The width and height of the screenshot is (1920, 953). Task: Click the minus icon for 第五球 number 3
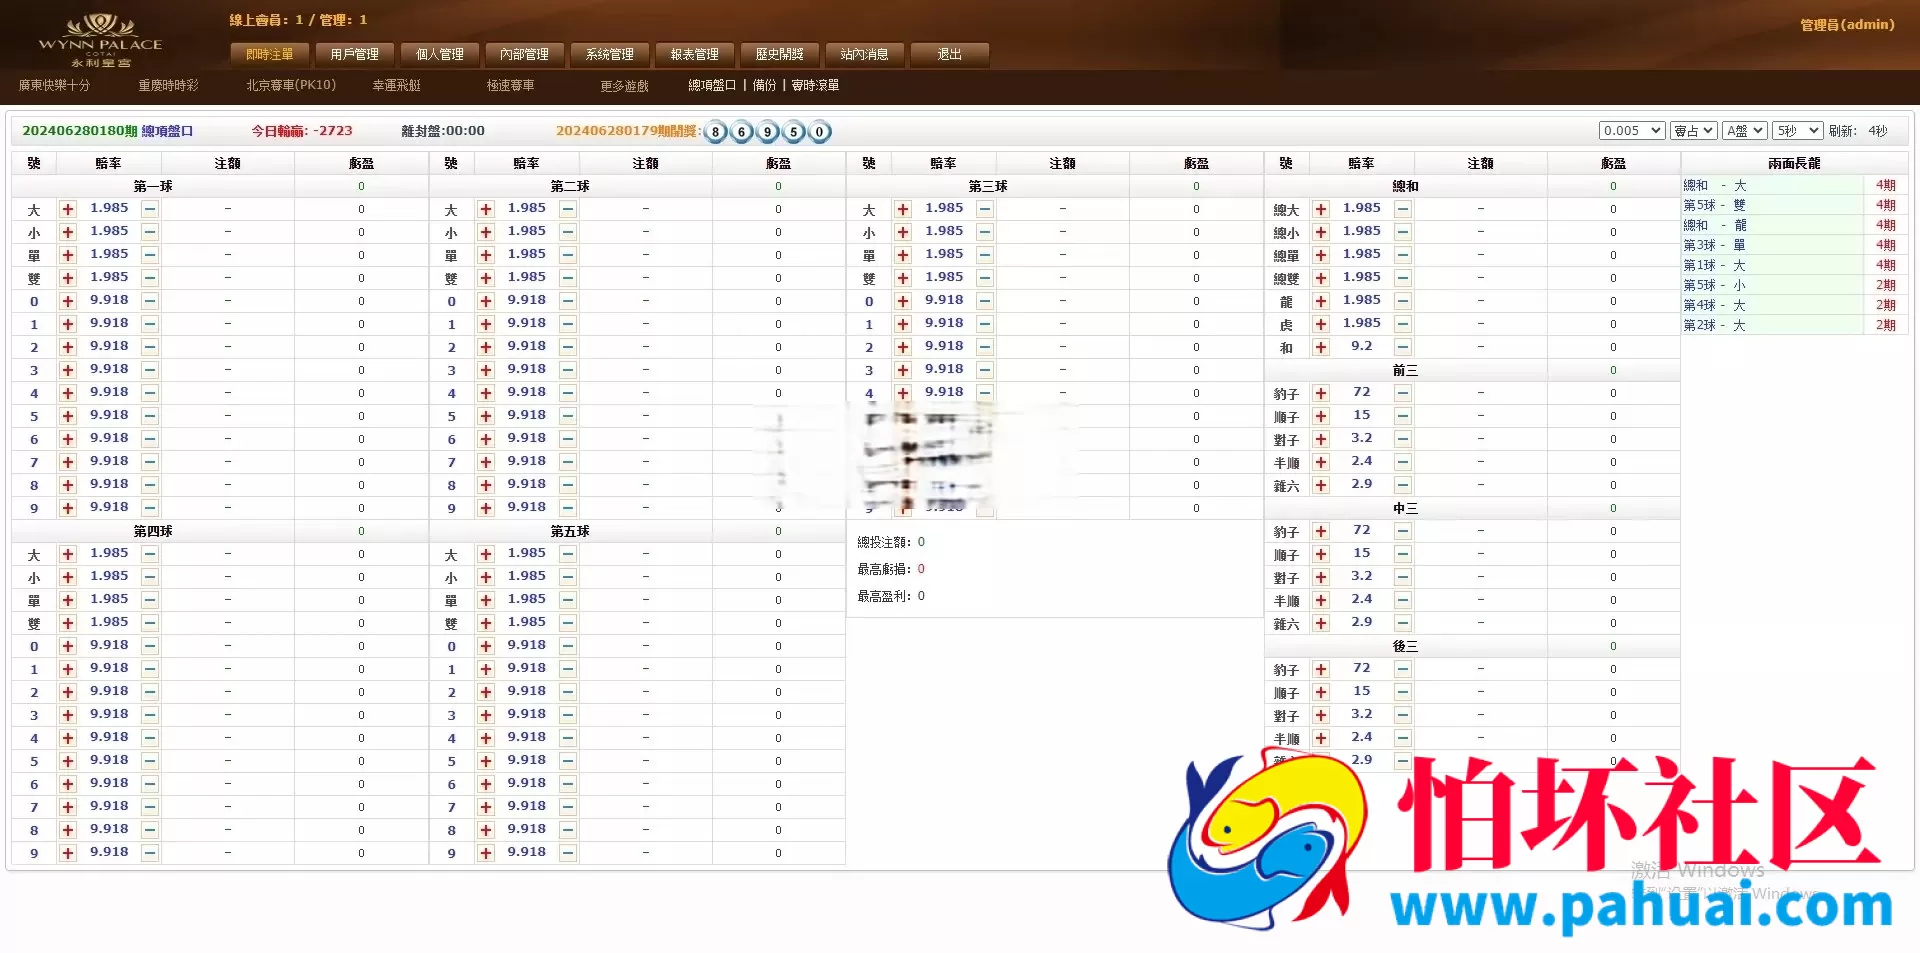(x=568, y=715)
